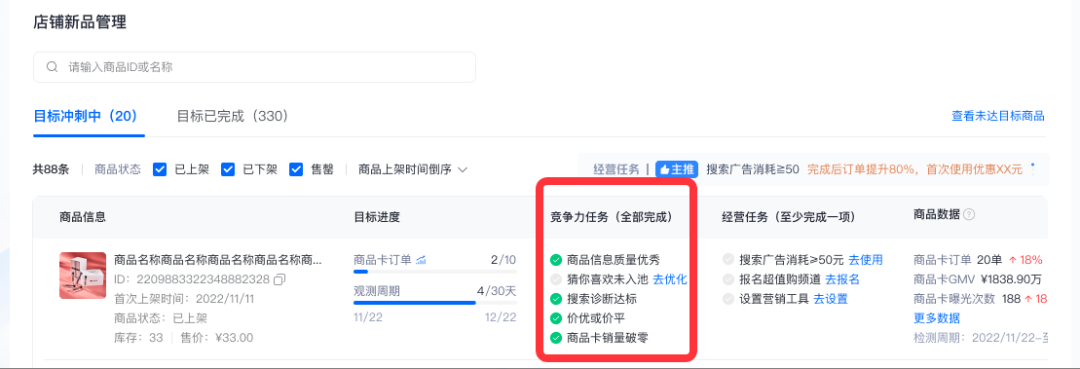Click the help icon beside 商品数据
This screenshot has height=369, width=1080.
969,215
